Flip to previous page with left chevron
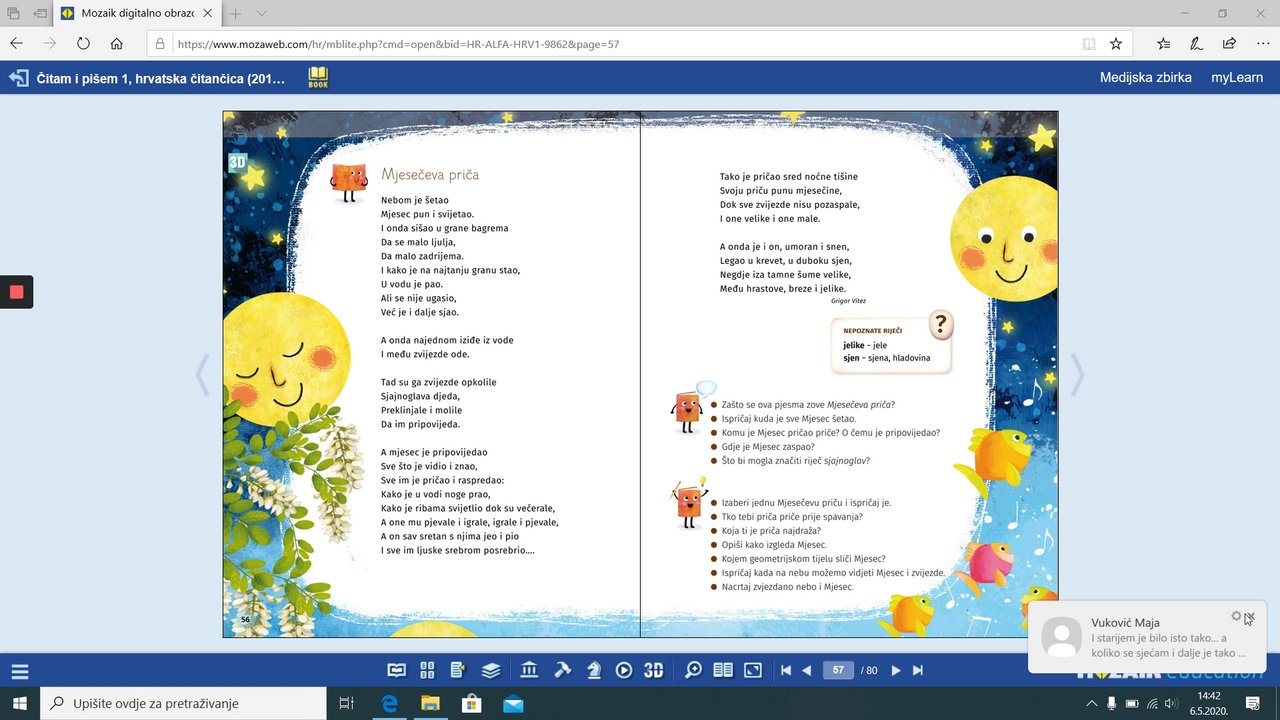 pyautogui.click(x=203, y=374)
